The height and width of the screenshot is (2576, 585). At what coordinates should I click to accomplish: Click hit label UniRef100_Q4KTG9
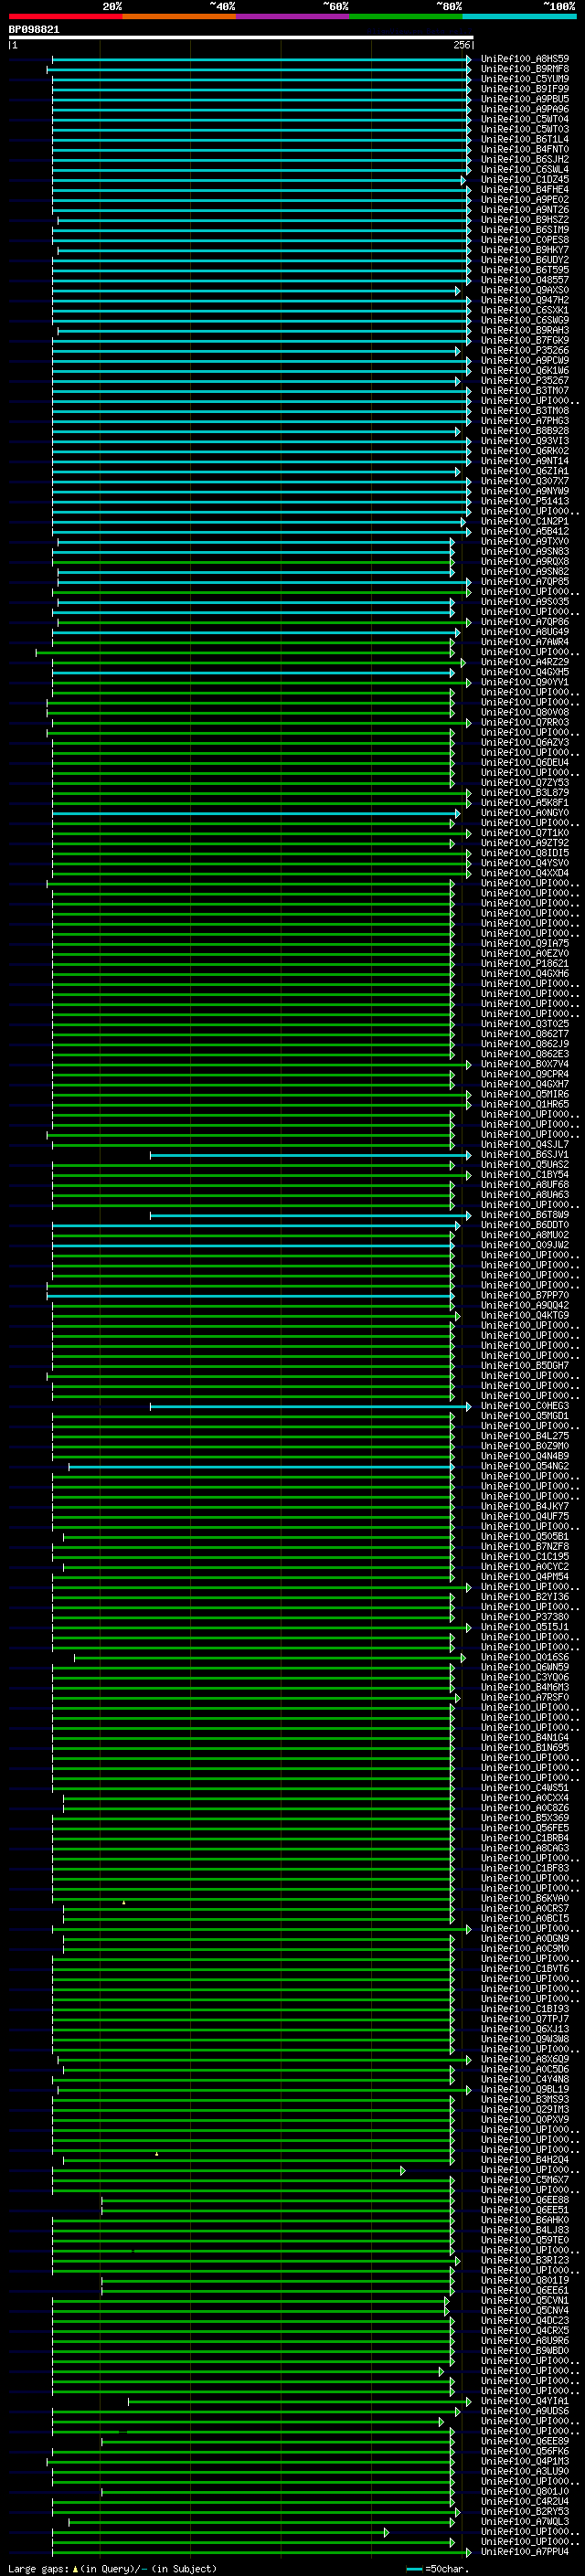[x=525, y=1316]
